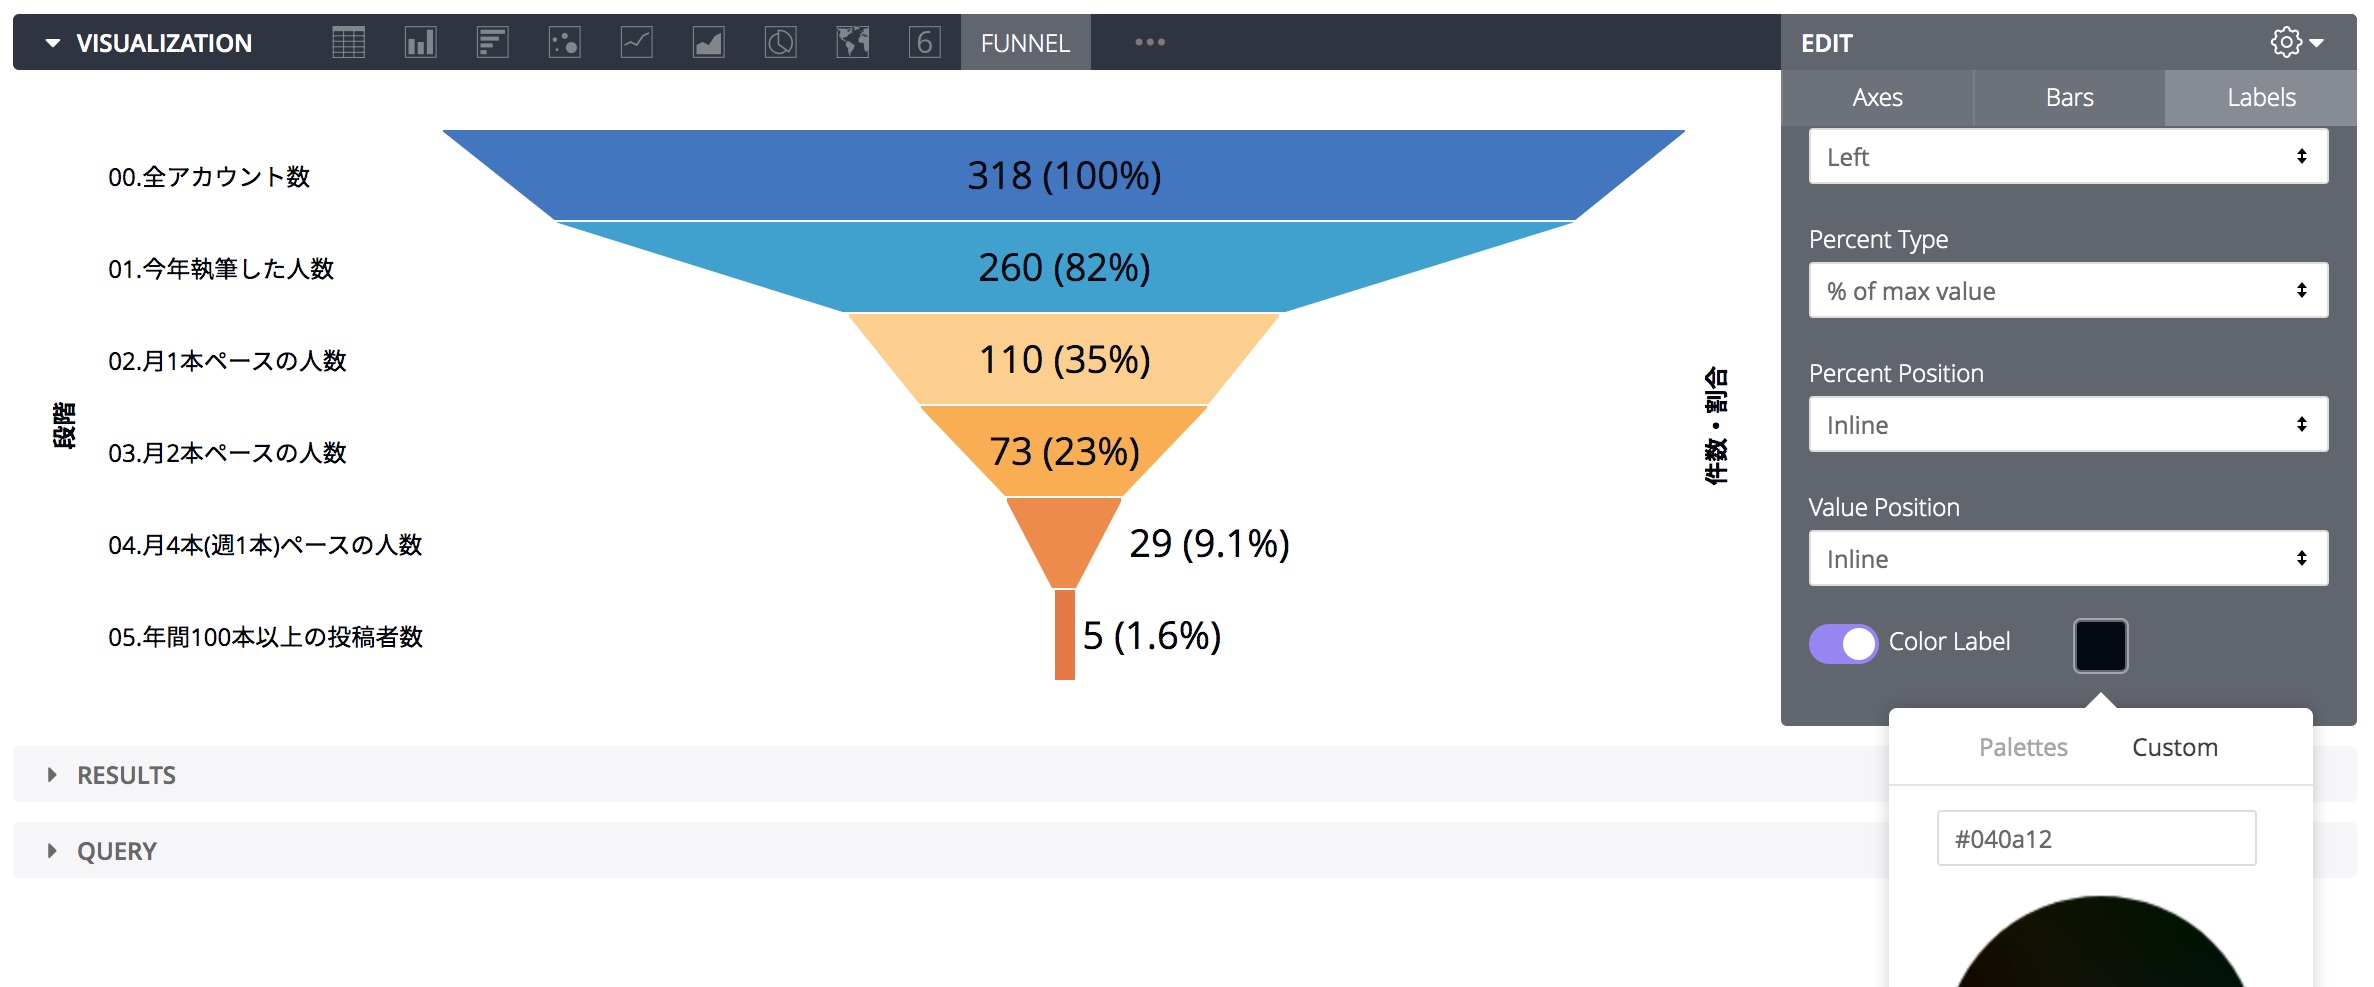Switch to the Bars tab
The height and width of the screenshot is (987, 2374).
click(2068, 96)
